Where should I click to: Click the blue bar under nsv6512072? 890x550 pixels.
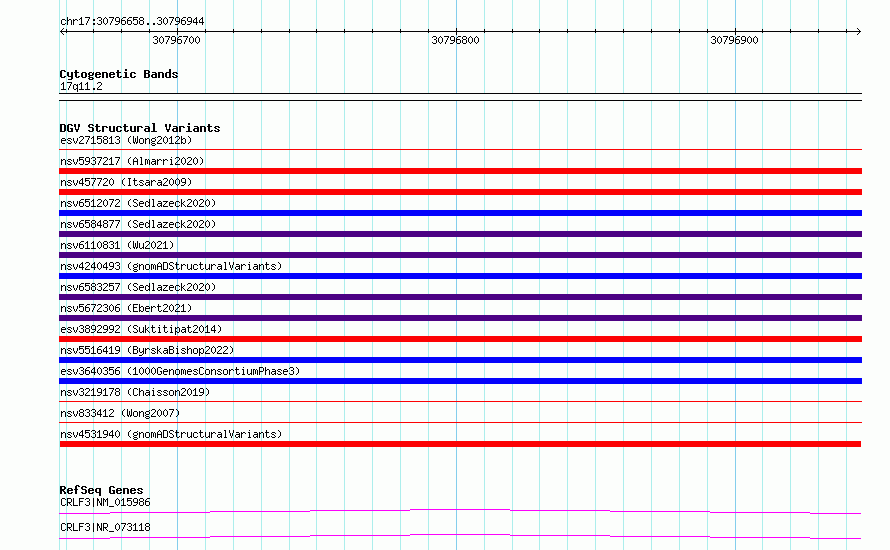pyautogui.click(x=460, y=213)
